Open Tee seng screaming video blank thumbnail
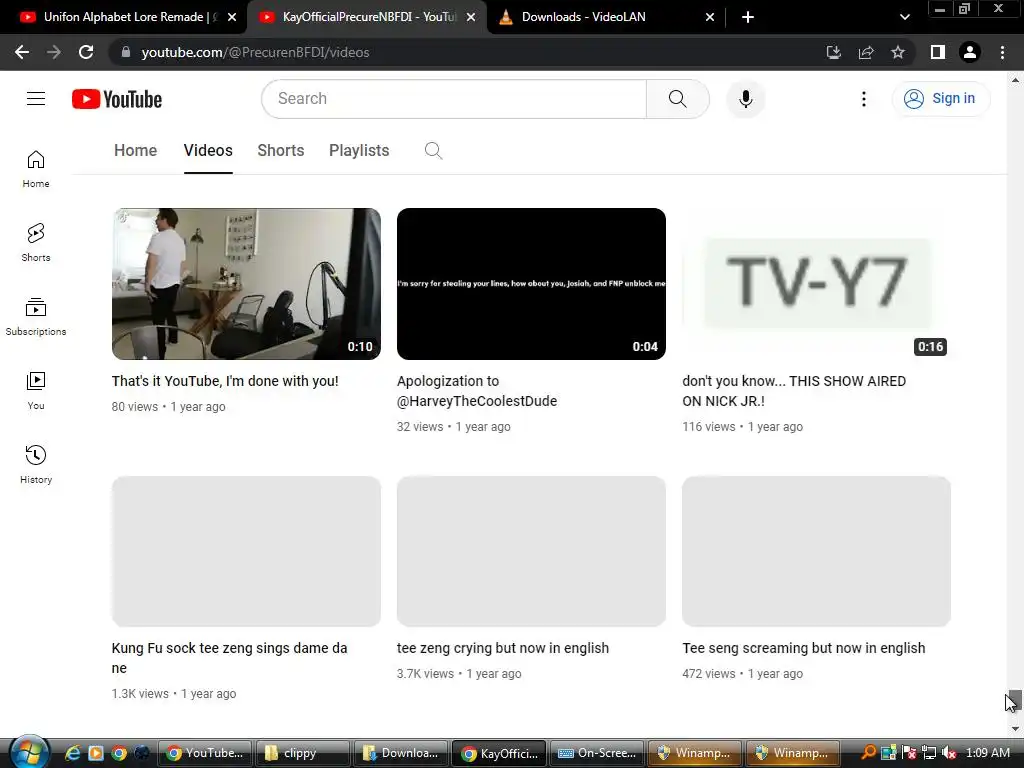 pyautogui.click(x=816, y=551)
